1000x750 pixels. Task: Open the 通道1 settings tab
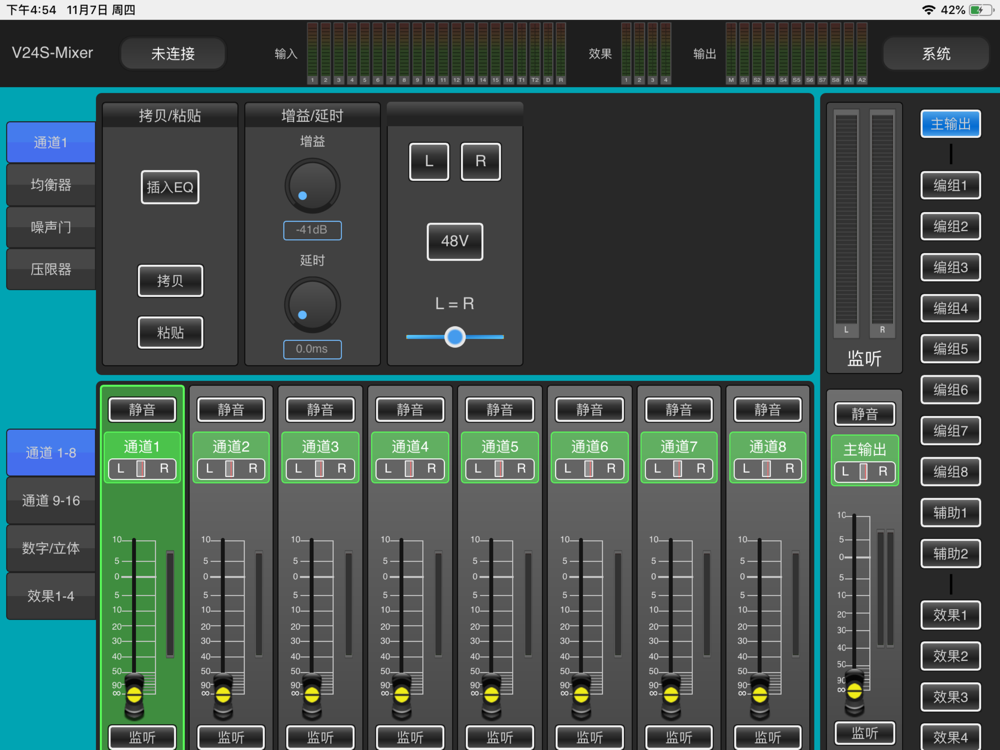(51, 142)
